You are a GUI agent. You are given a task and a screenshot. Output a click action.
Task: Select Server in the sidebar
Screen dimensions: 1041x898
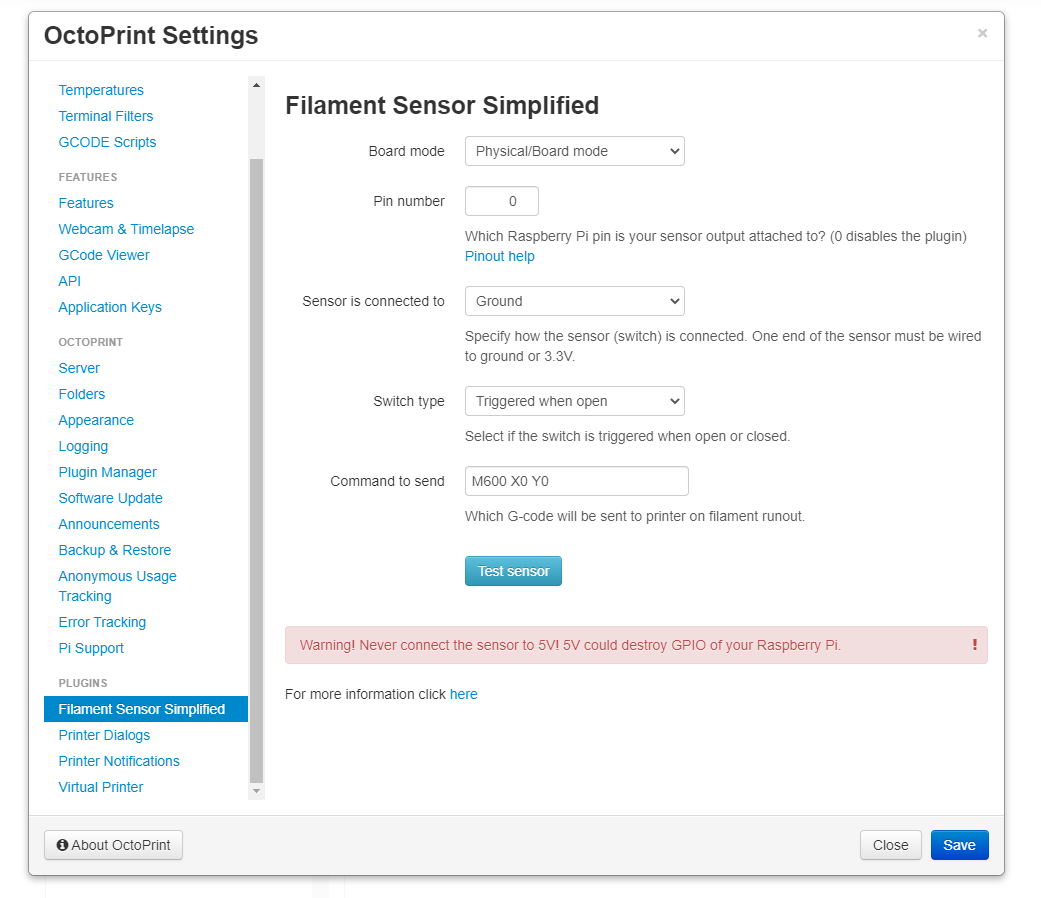point(79,368)
